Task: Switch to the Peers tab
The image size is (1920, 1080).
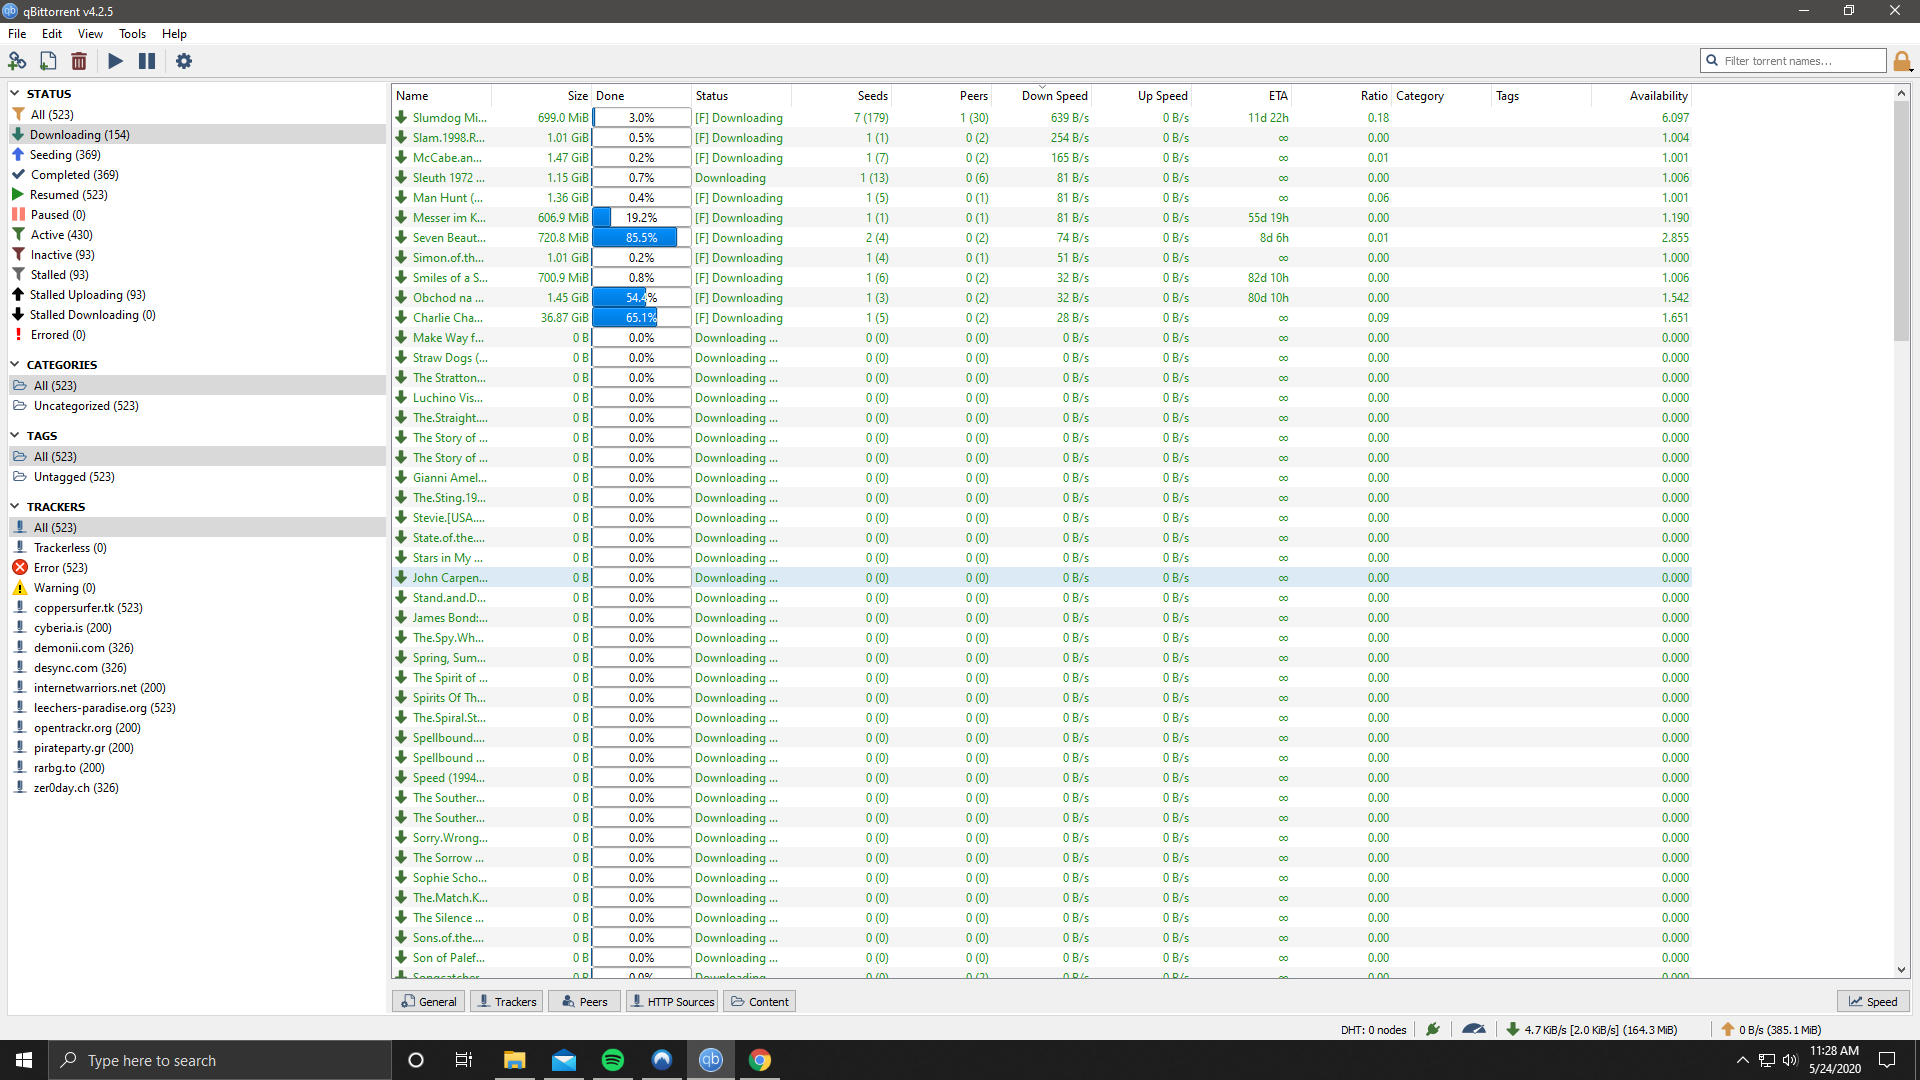Action: pyautogui.click(x=583, y=1001)
